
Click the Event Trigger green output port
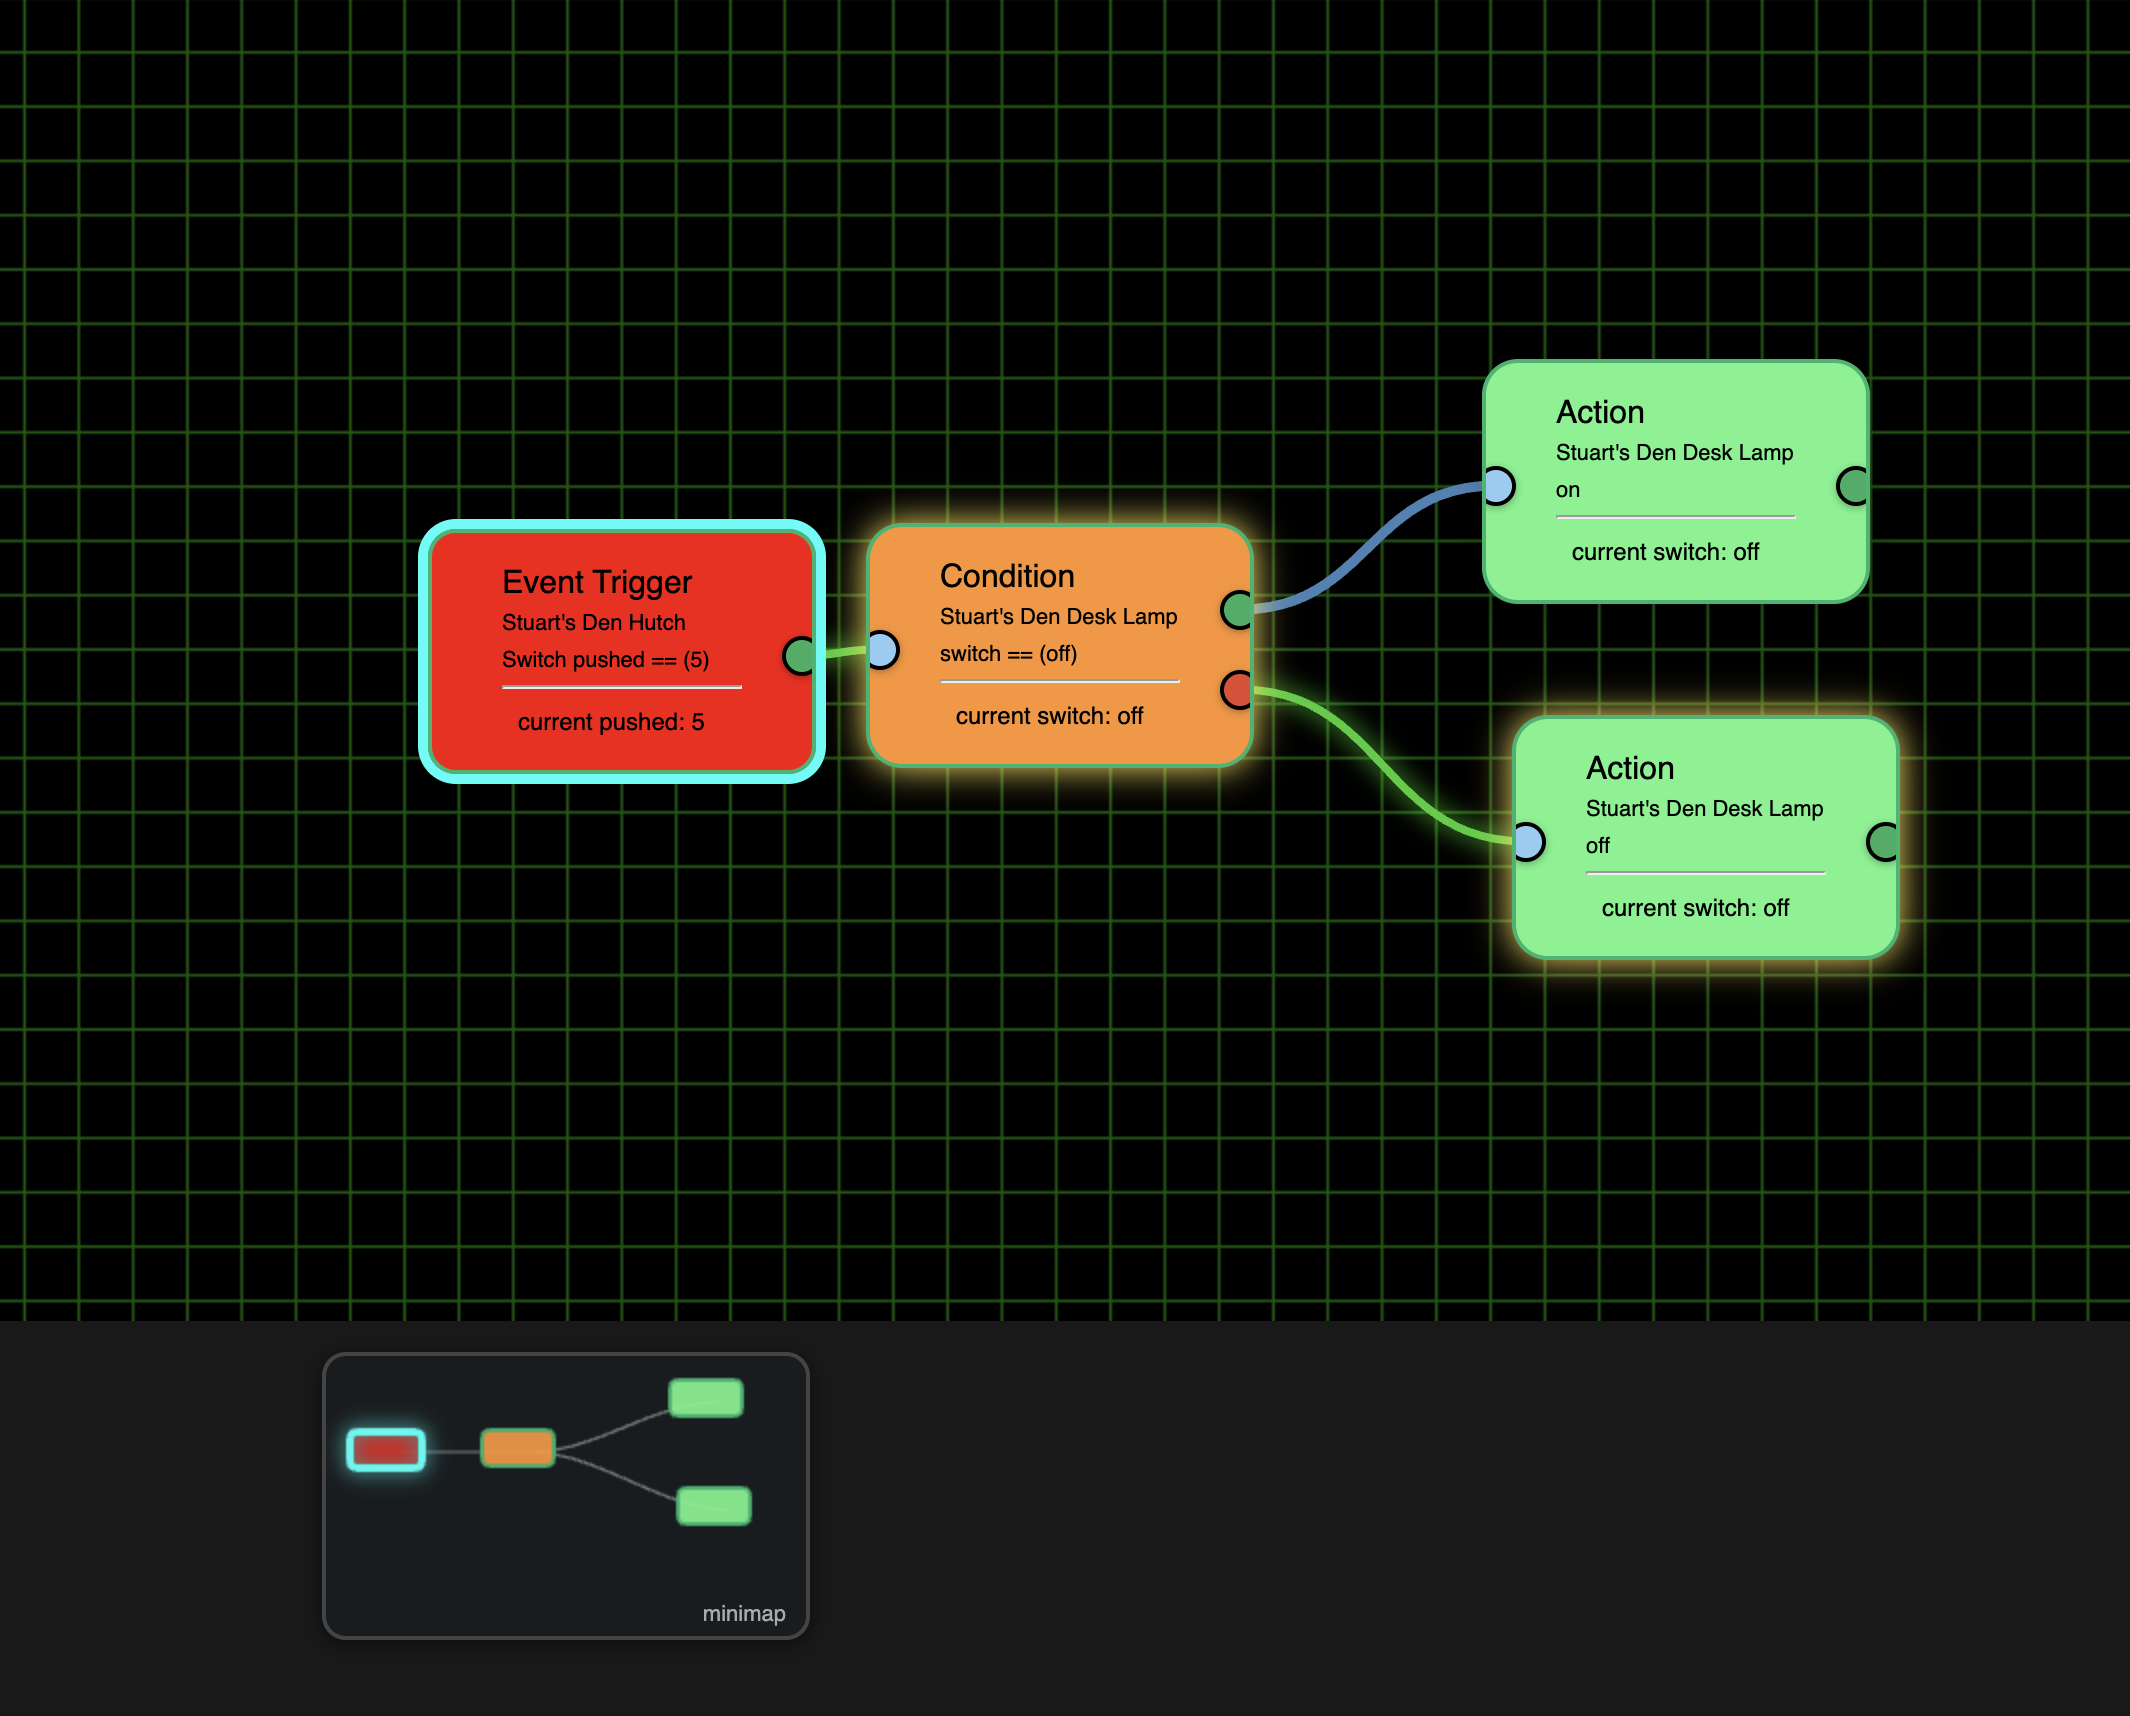[800, 656]
